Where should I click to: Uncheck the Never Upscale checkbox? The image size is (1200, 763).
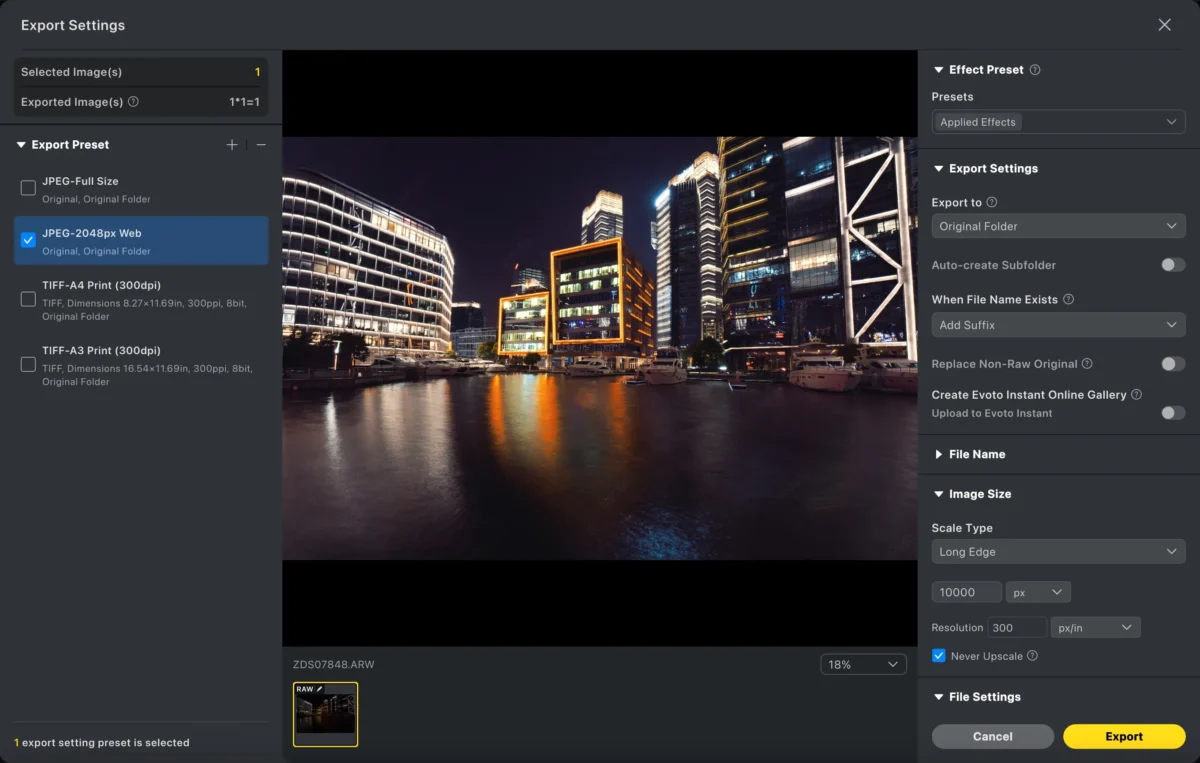[938, 656]
